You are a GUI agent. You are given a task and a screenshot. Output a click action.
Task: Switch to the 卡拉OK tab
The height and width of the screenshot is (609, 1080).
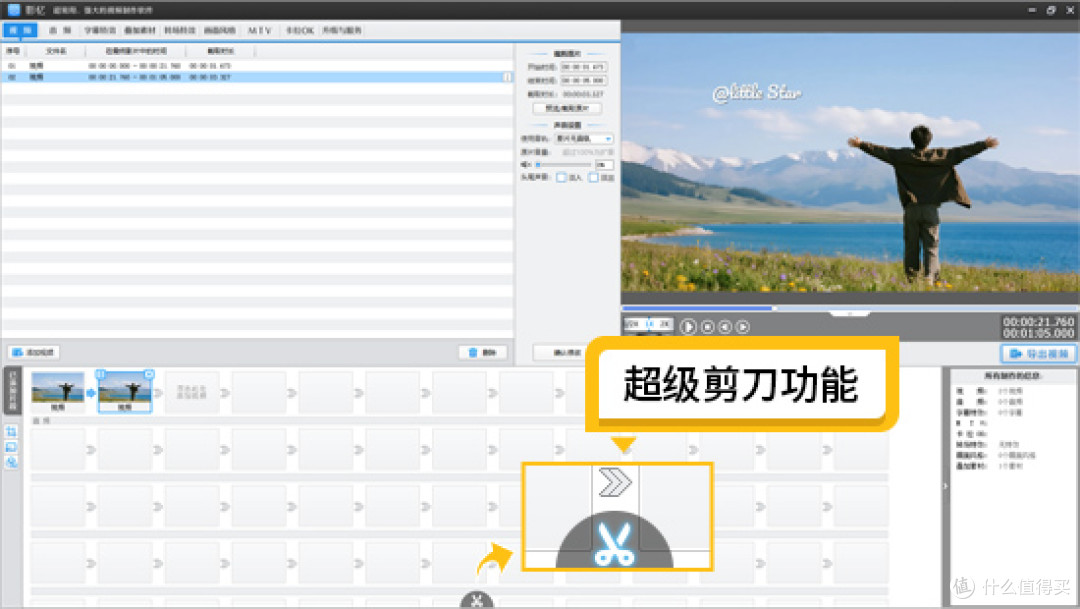300,30
